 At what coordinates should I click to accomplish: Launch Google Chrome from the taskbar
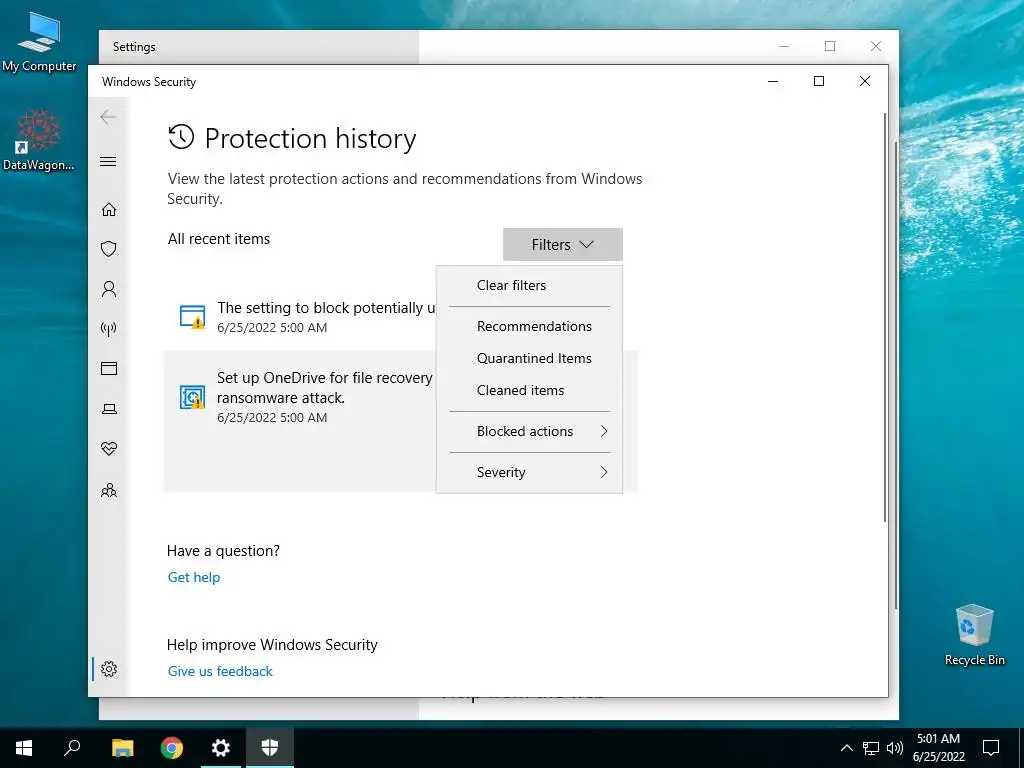(x=172, y=748)
